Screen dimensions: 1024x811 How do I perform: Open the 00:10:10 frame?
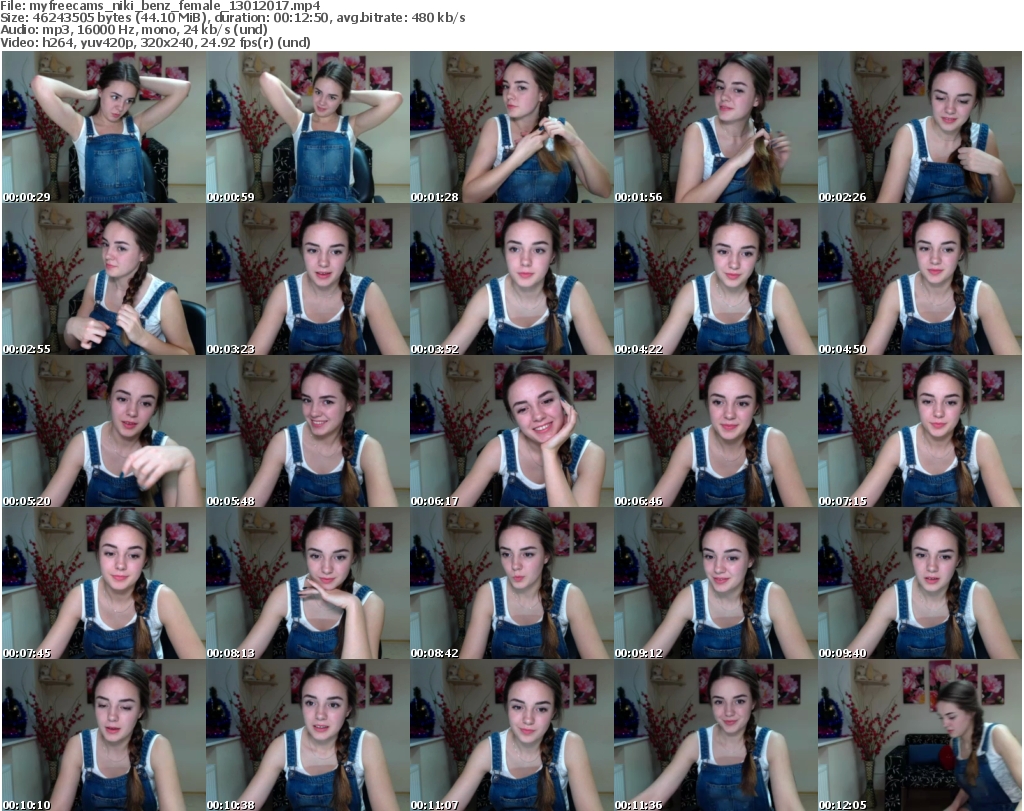pos(103,735)
